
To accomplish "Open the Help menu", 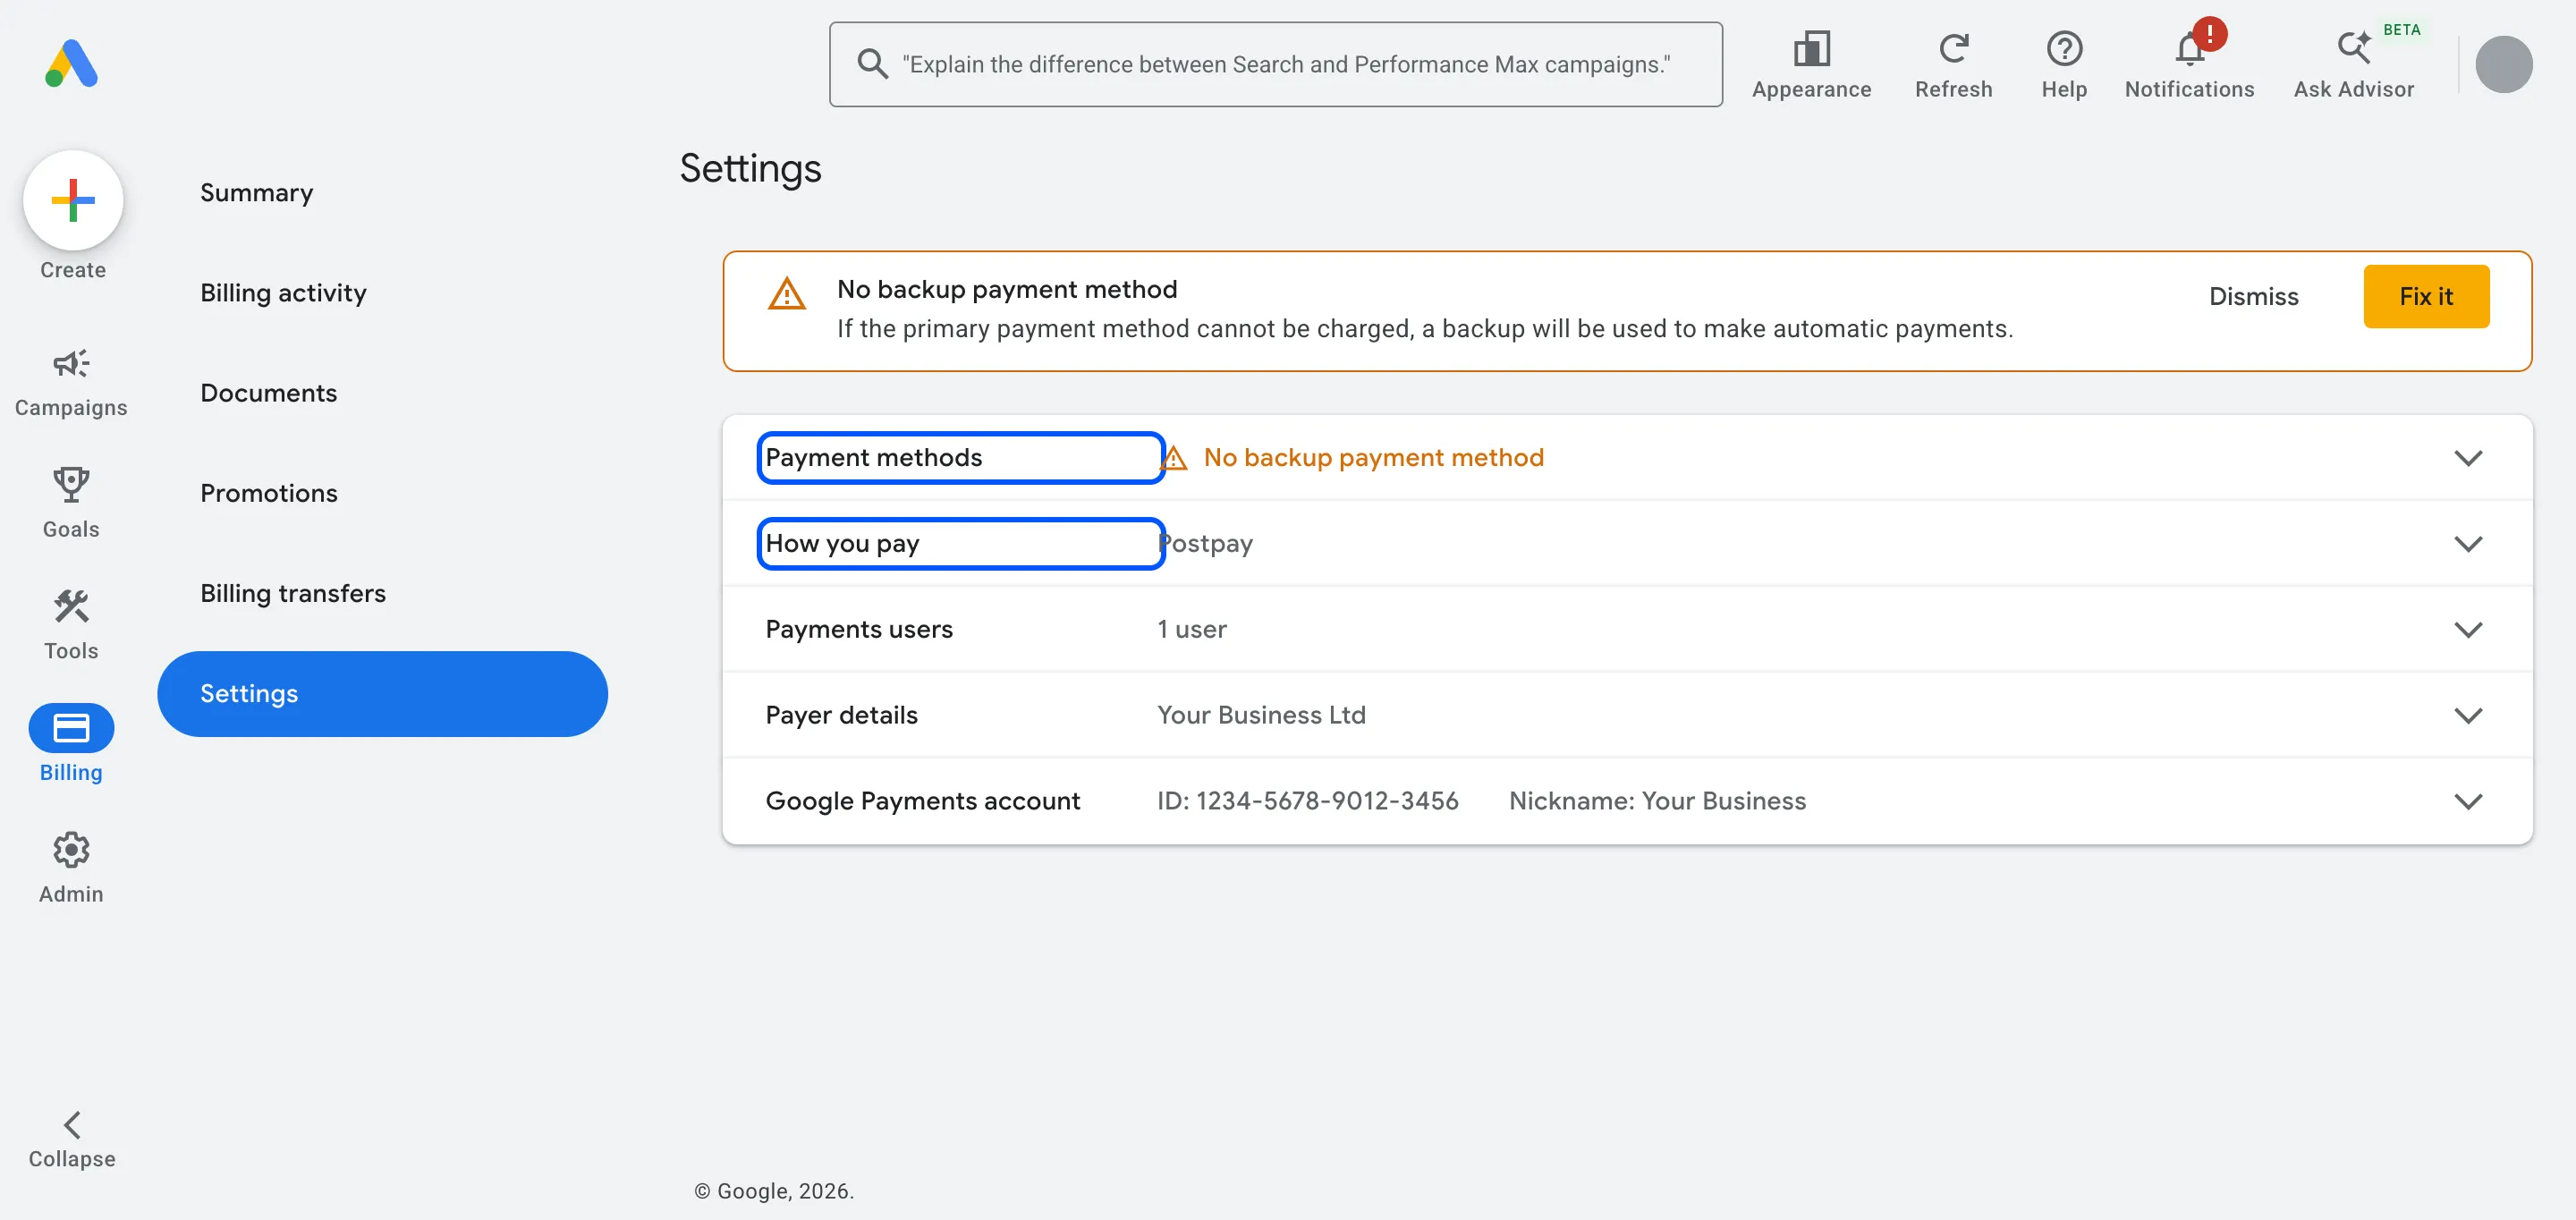I will pos(2064,65).
